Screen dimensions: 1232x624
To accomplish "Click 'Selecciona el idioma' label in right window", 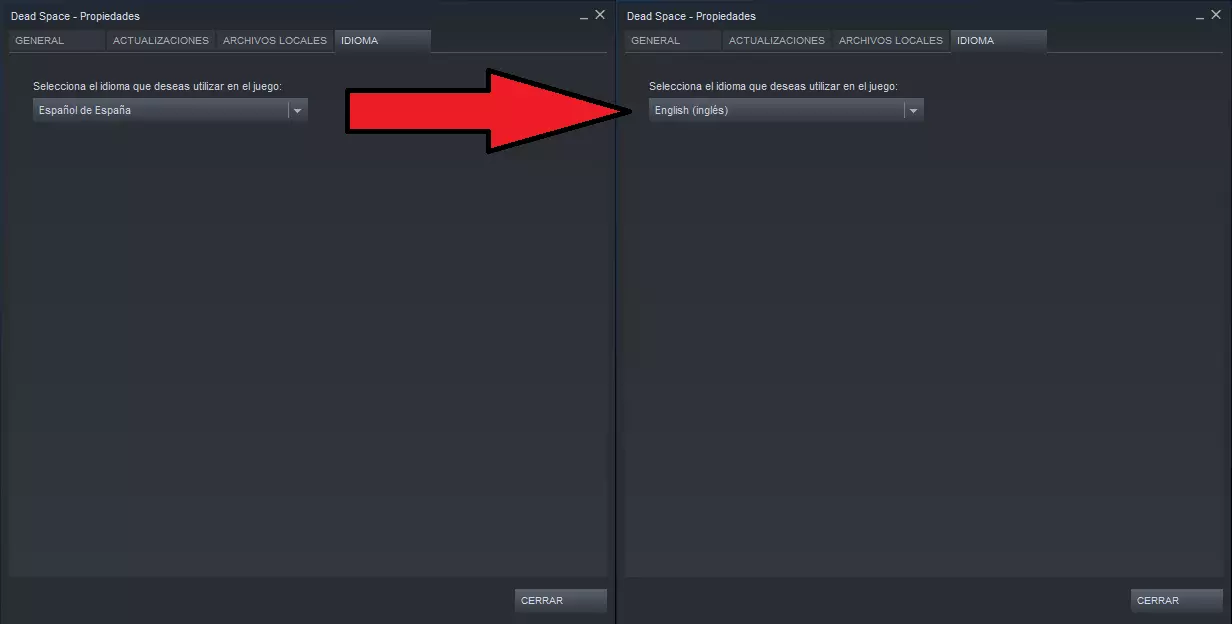I will pyautogui.click(x=773, y=87).
